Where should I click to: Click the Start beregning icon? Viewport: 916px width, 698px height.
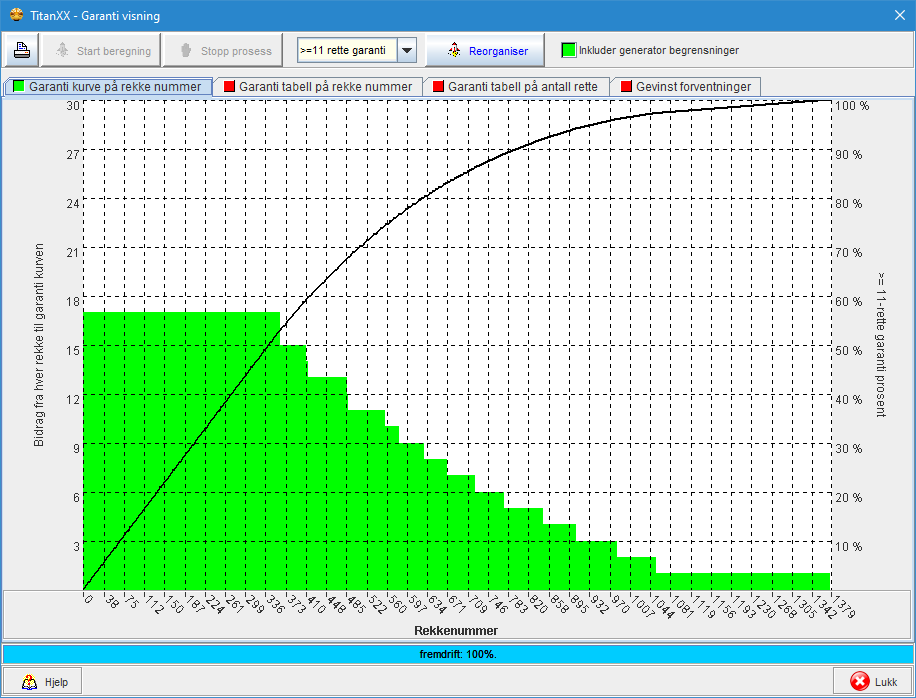(x=63, y=50)
